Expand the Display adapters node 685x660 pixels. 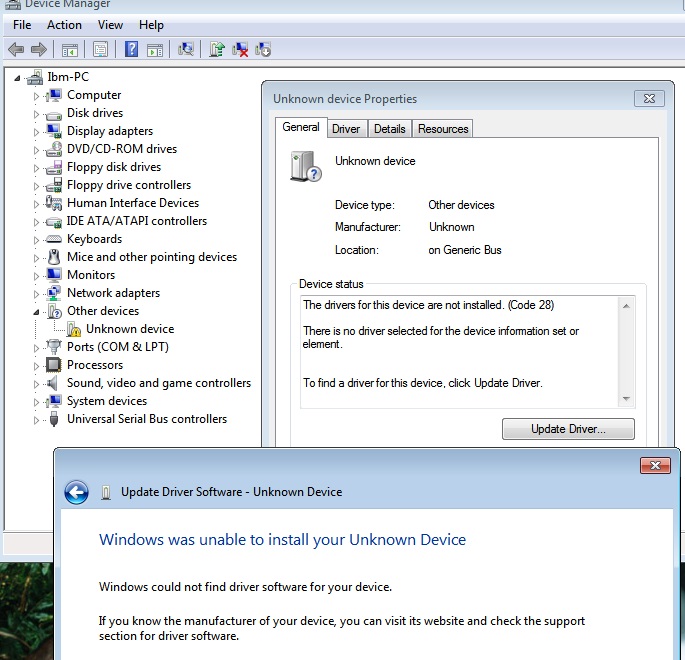pos(36,132)
